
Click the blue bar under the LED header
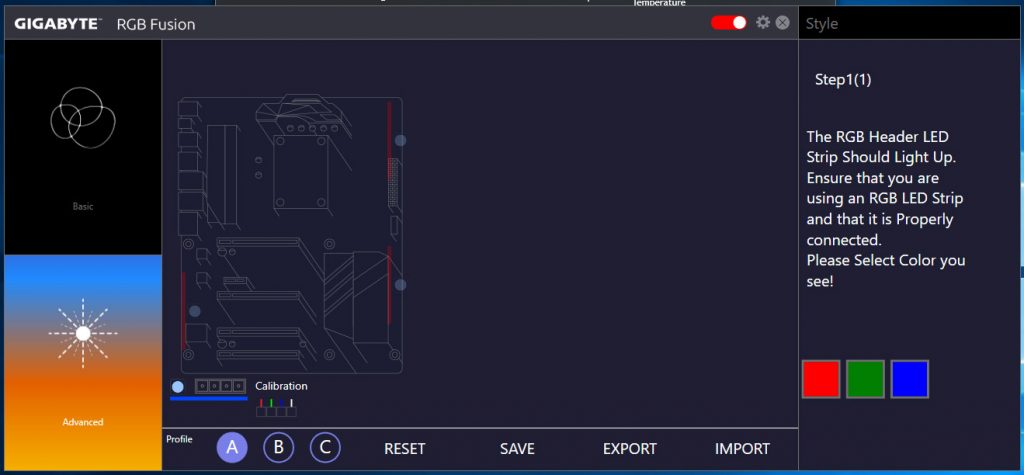click(209, 398)
